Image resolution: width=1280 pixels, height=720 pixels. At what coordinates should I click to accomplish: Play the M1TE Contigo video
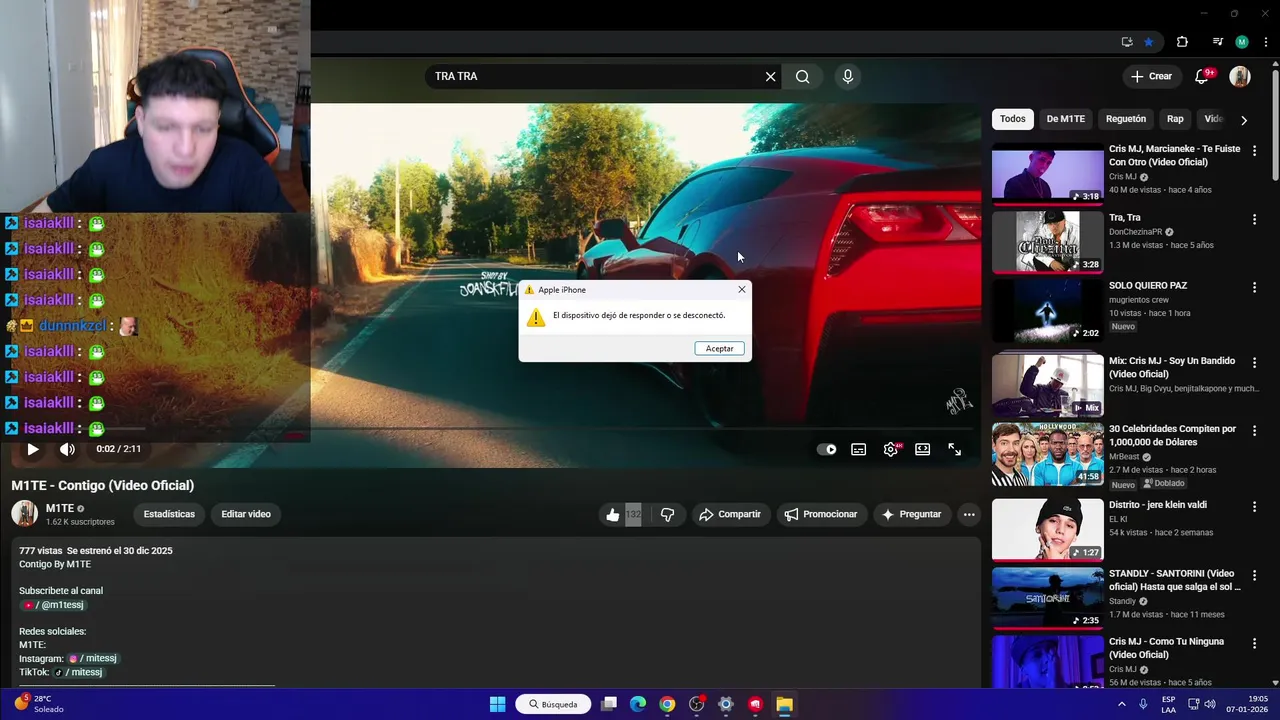33,450
